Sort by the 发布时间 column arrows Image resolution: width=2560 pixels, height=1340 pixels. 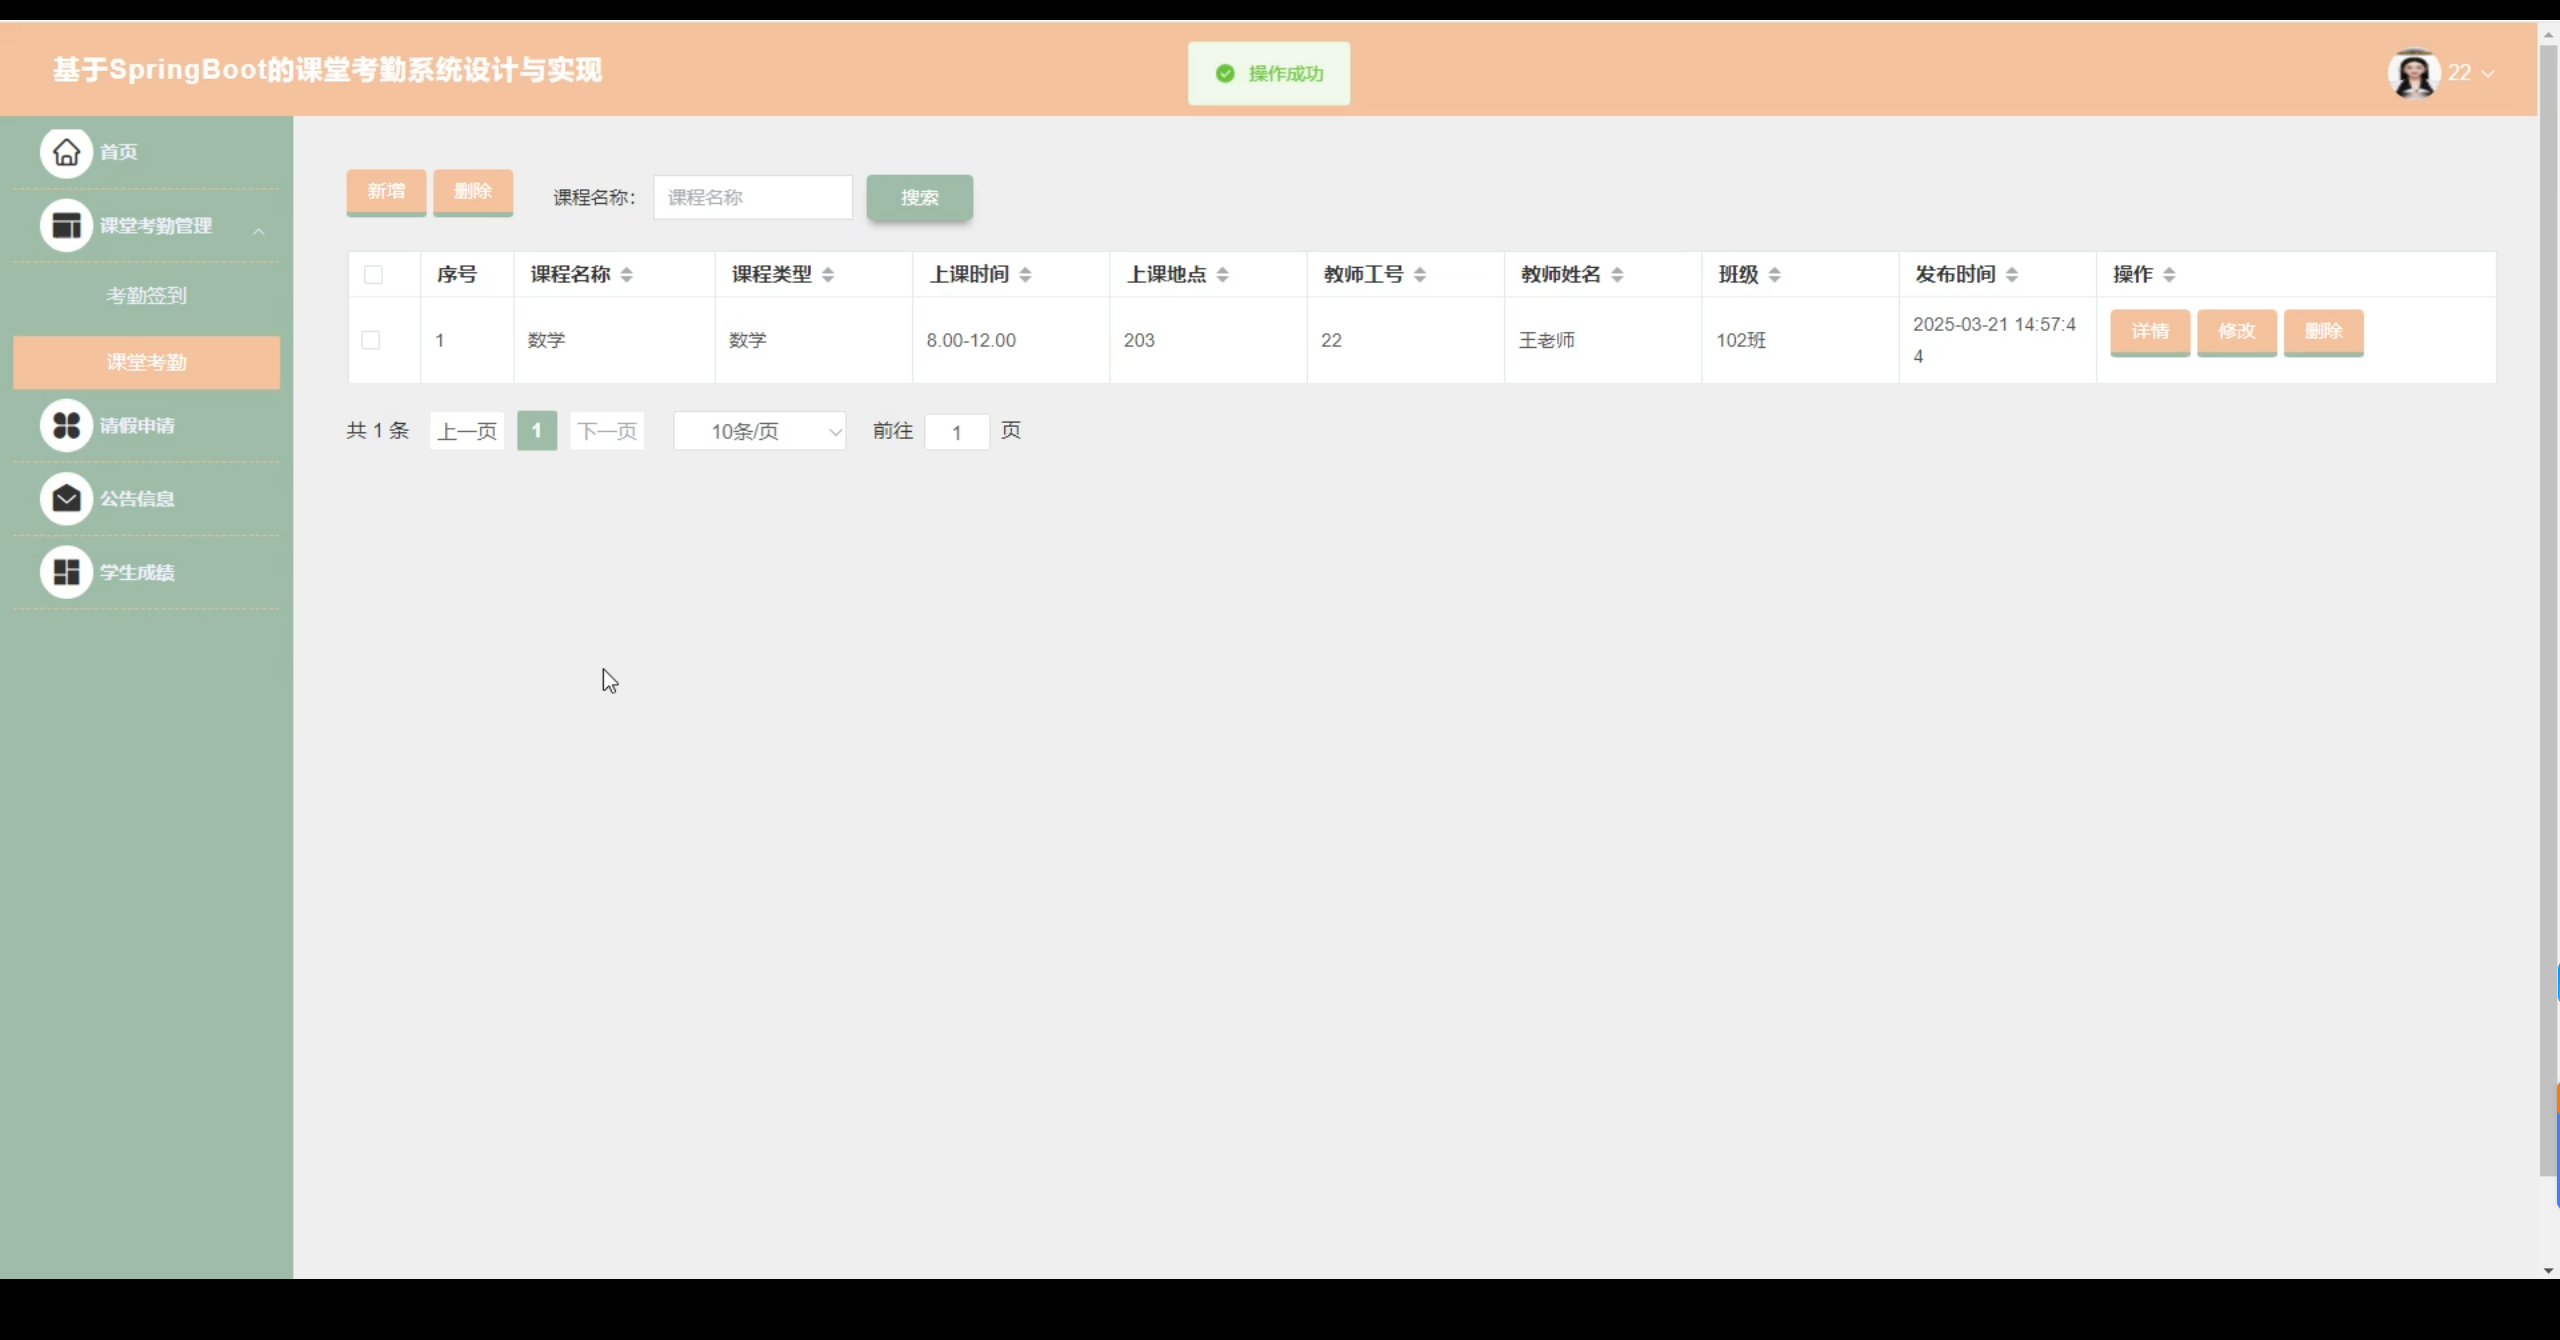coord(2012,275)
